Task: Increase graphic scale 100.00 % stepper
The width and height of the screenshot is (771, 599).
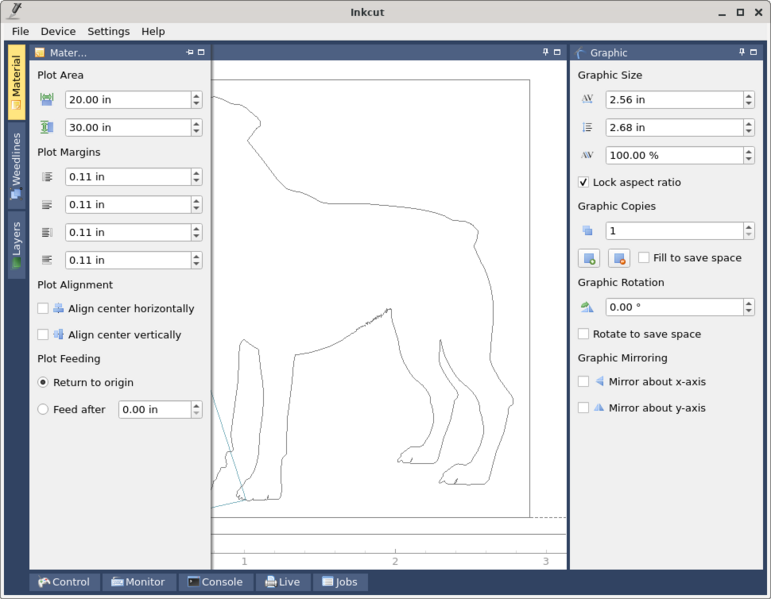Action: [749, 151]
